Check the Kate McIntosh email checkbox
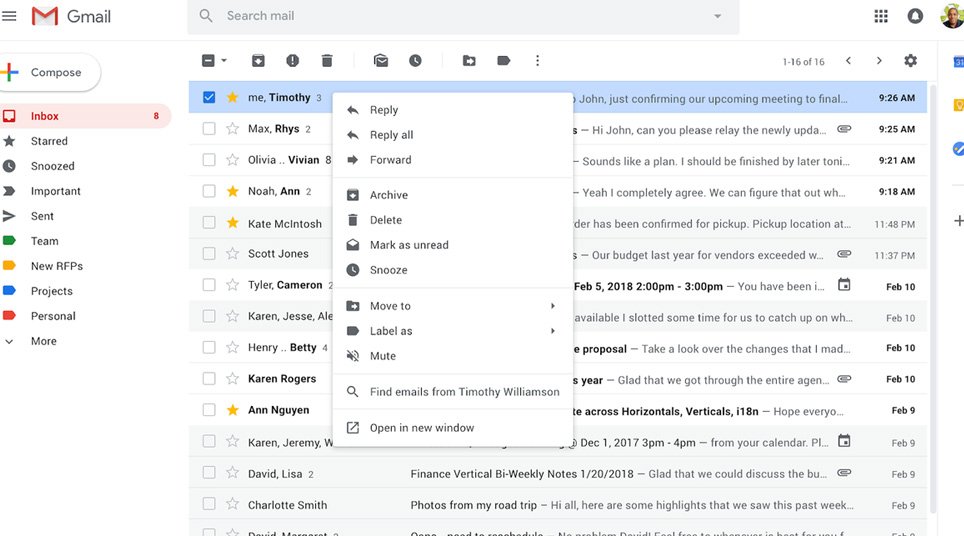 [209, 223]
